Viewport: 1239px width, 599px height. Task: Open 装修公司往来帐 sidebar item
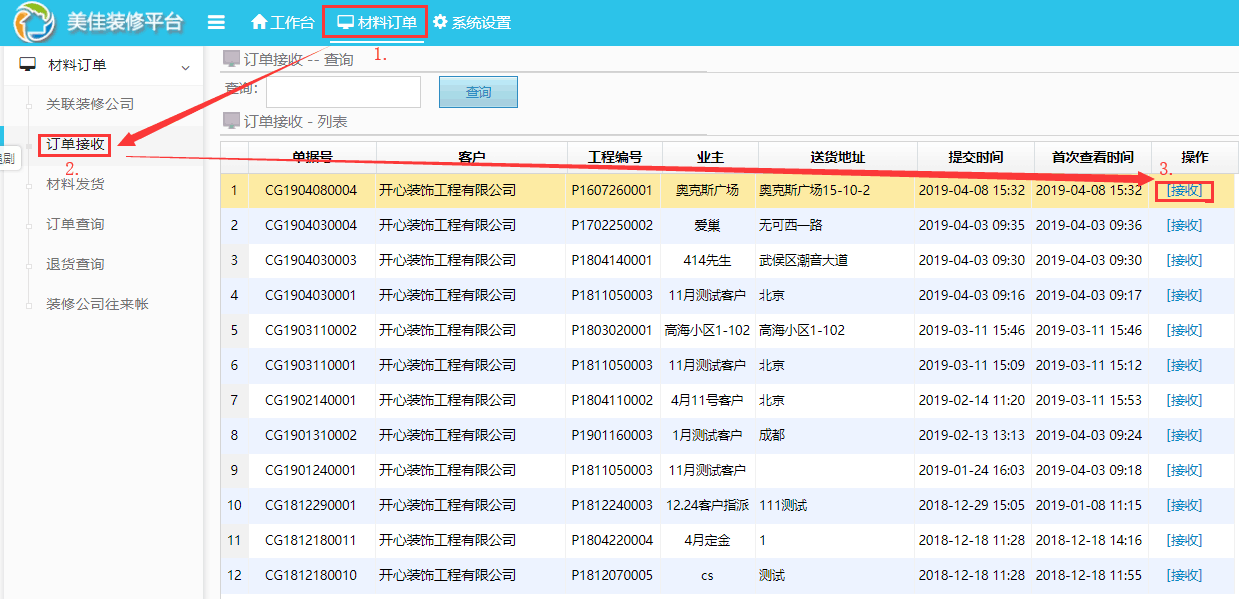[97, 304]
